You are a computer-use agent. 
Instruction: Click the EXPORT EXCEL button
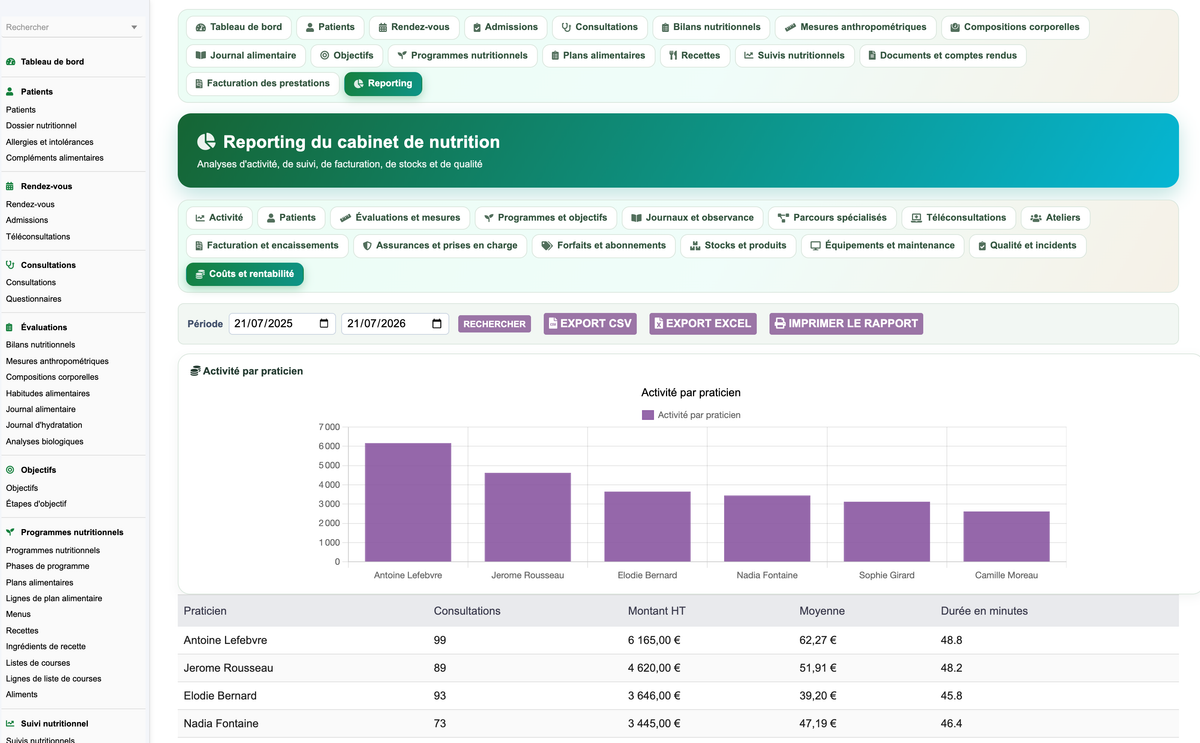pyautogui.click(x=704, y=324)
